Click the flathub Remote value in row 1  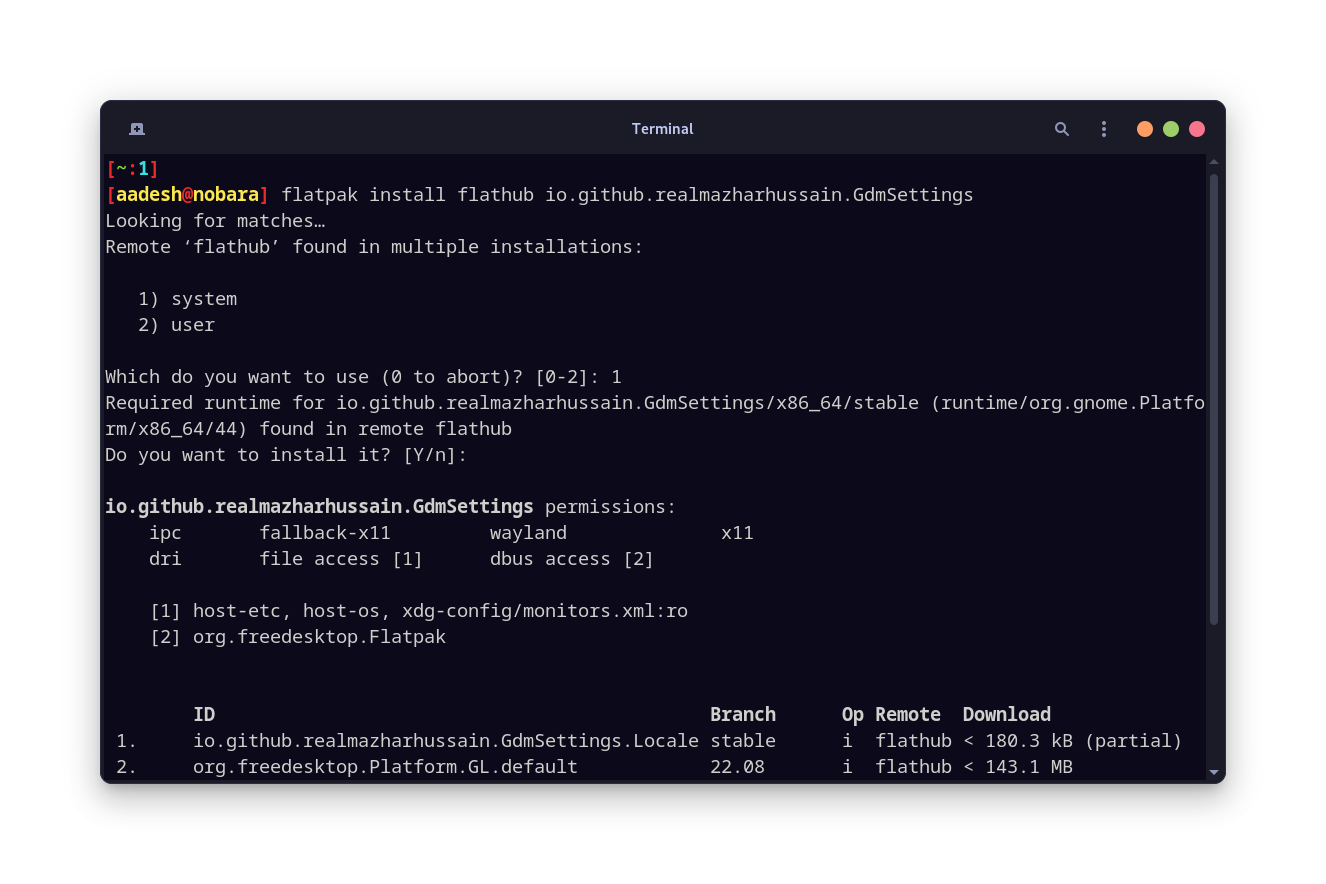pyautogui.click(x=913, y=740)
